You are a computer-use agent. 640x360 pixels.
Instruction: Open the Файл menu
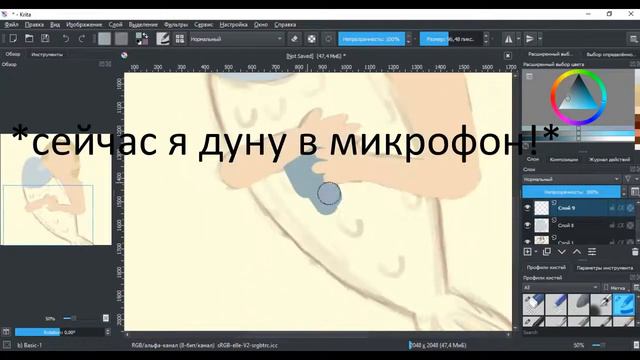pyautogui.click(x=11, y=24)
